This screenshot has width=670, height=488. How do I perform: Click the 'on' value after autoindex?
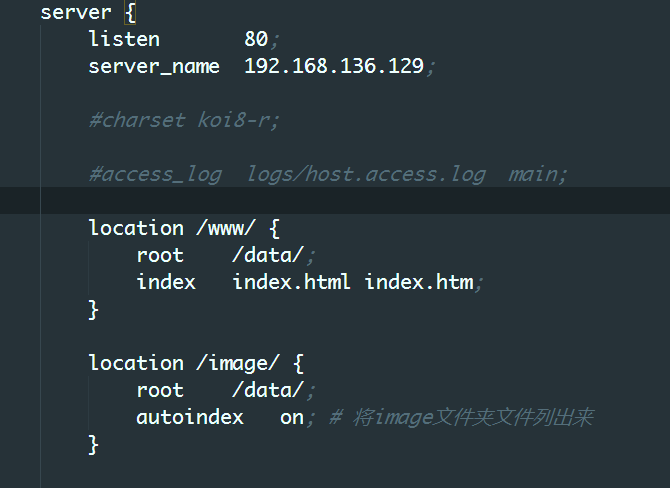pyautogui.click(x=291, y=417)
